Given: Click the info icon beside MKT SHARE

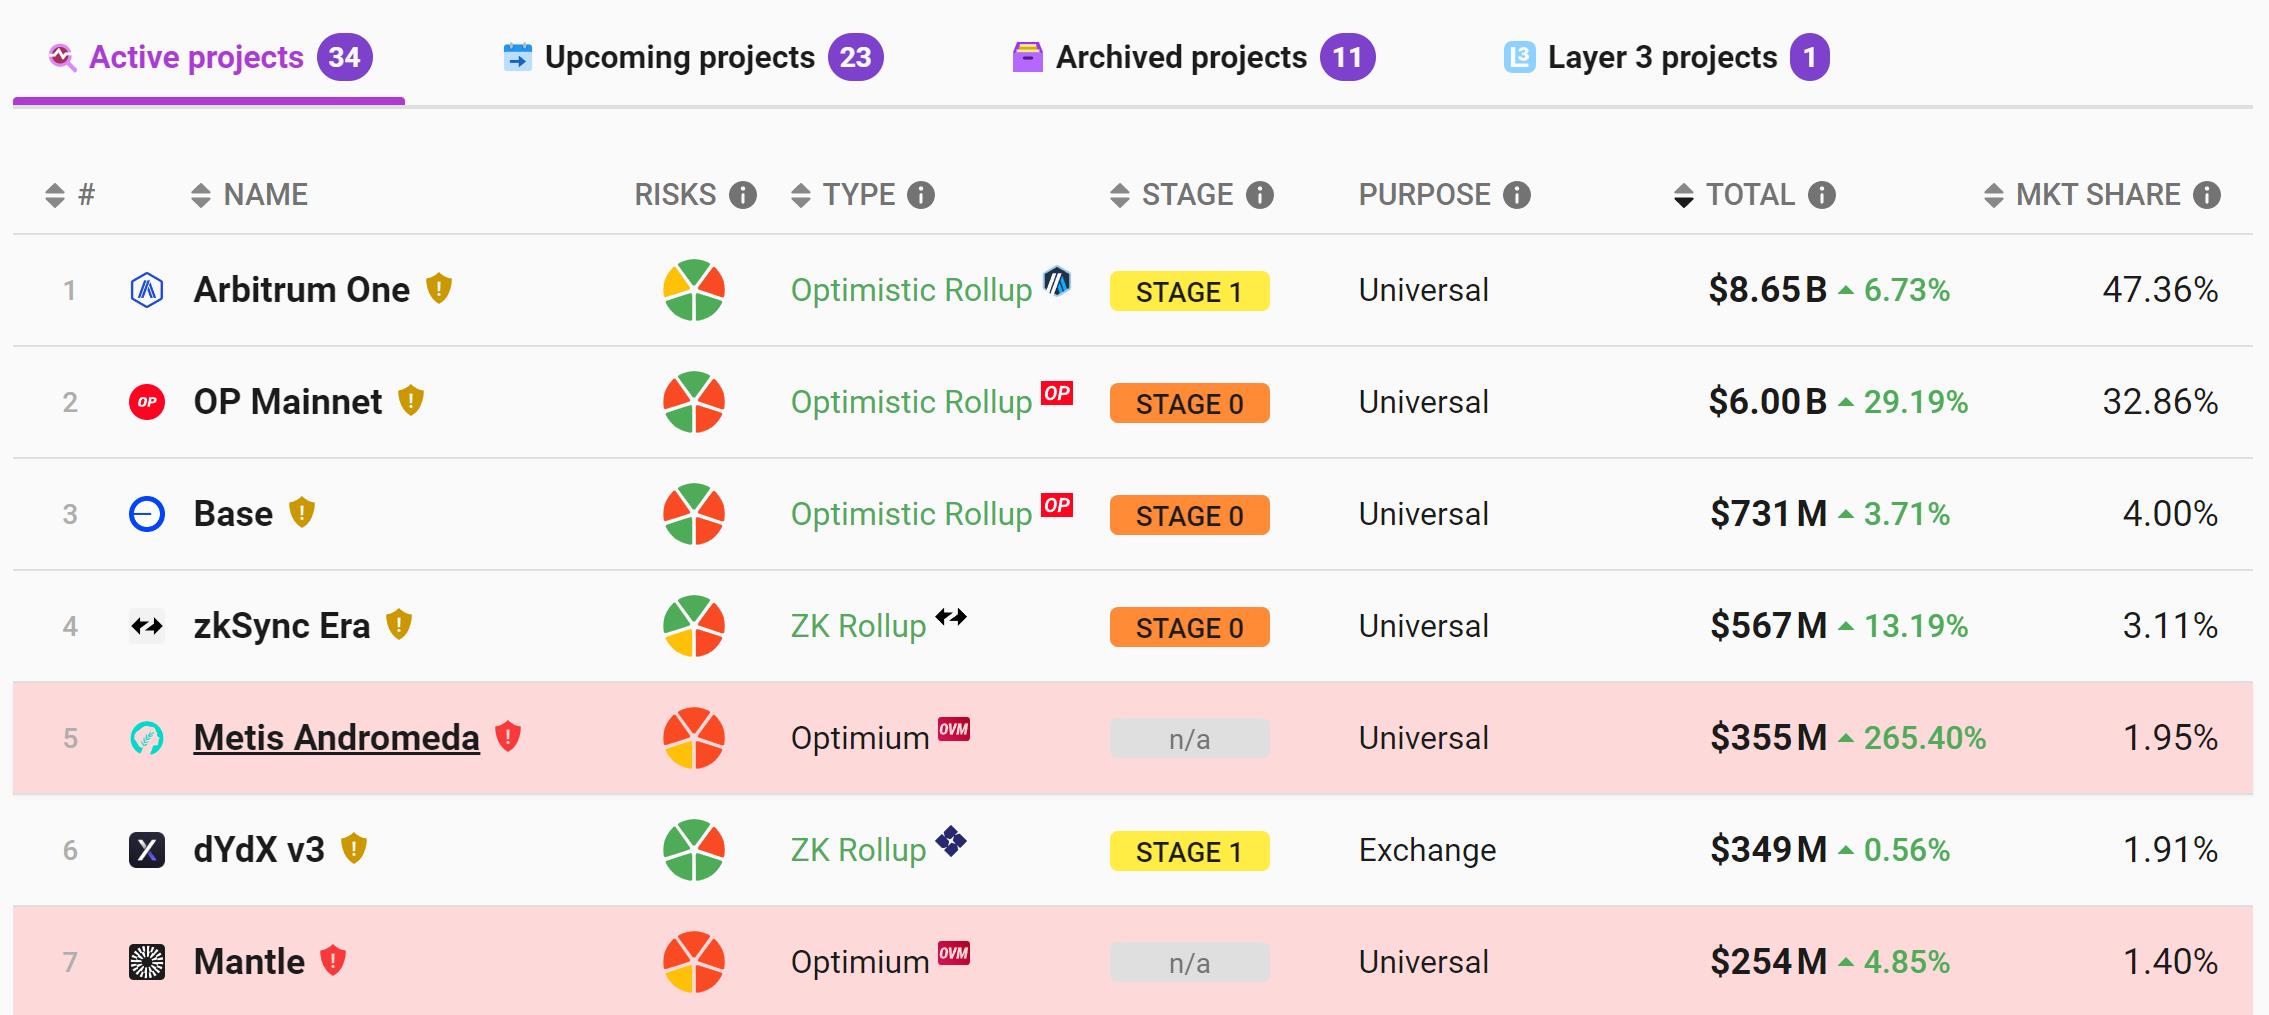Looking at the screenshot, I should coord(2207,195).
